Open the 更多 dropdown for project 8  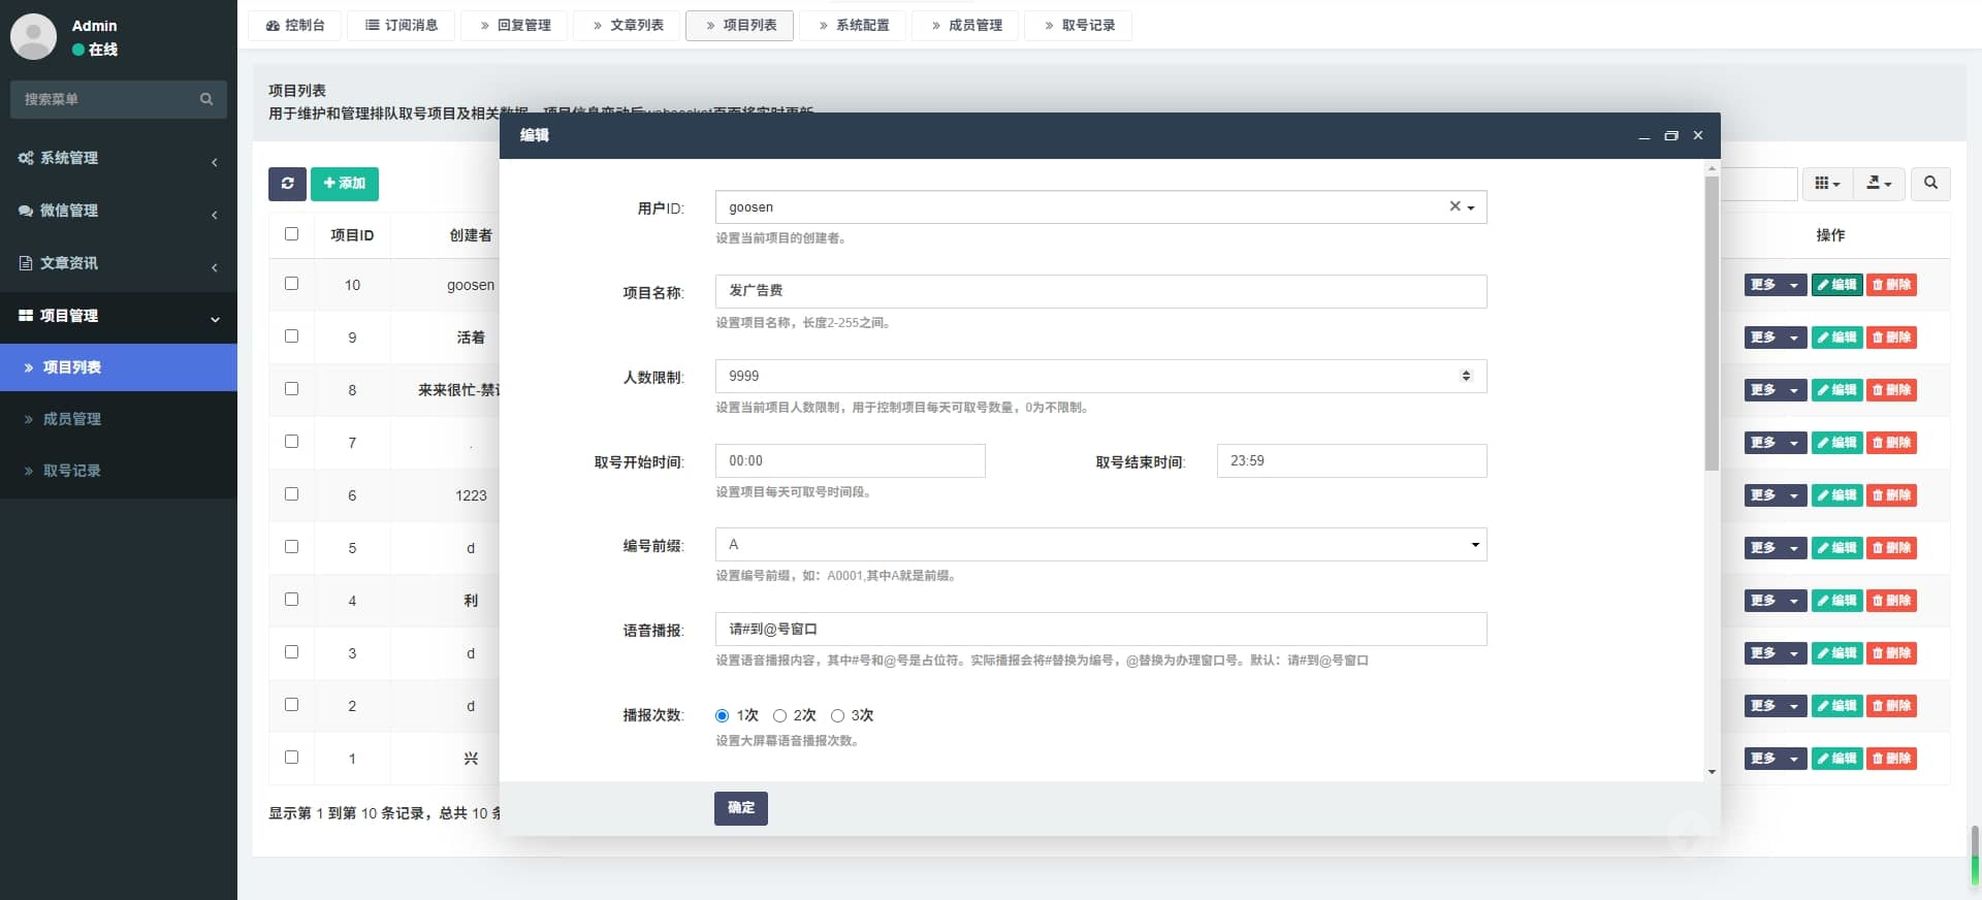point(1774,390)
